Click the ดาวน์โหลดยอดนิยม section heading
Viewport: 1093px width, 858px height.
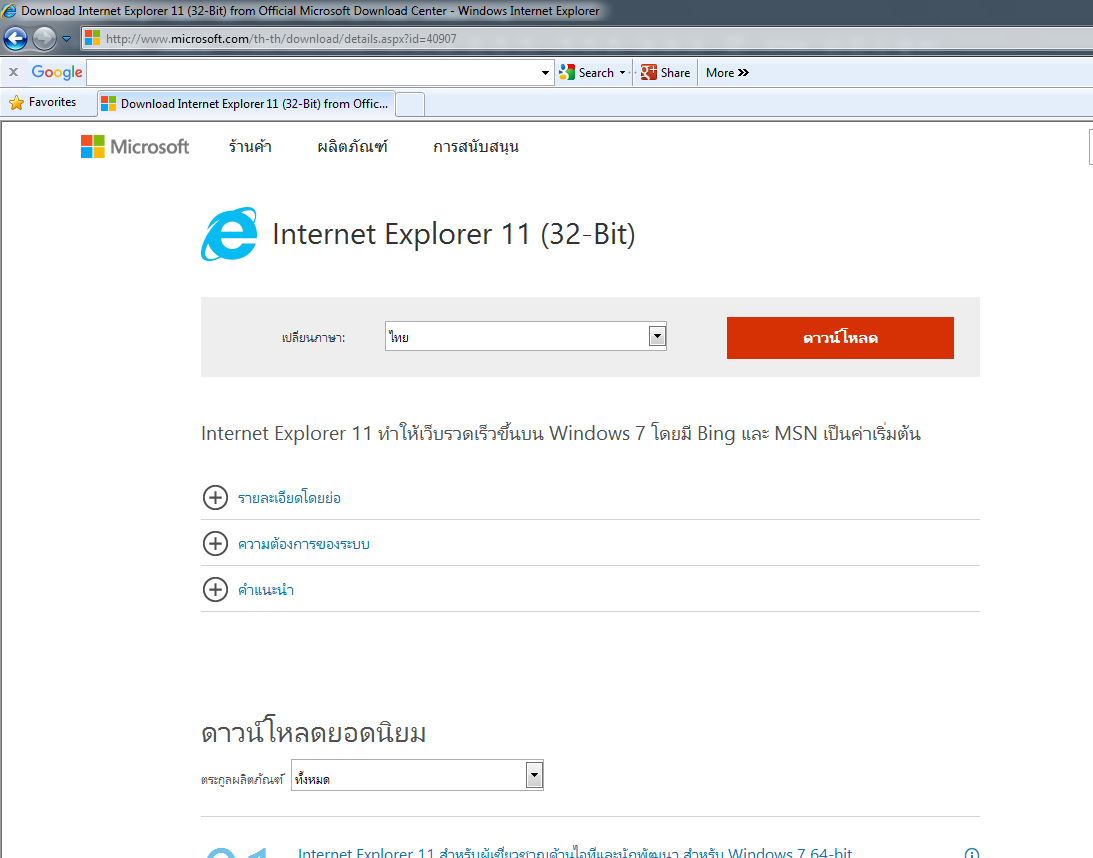(x=313, y=733)
